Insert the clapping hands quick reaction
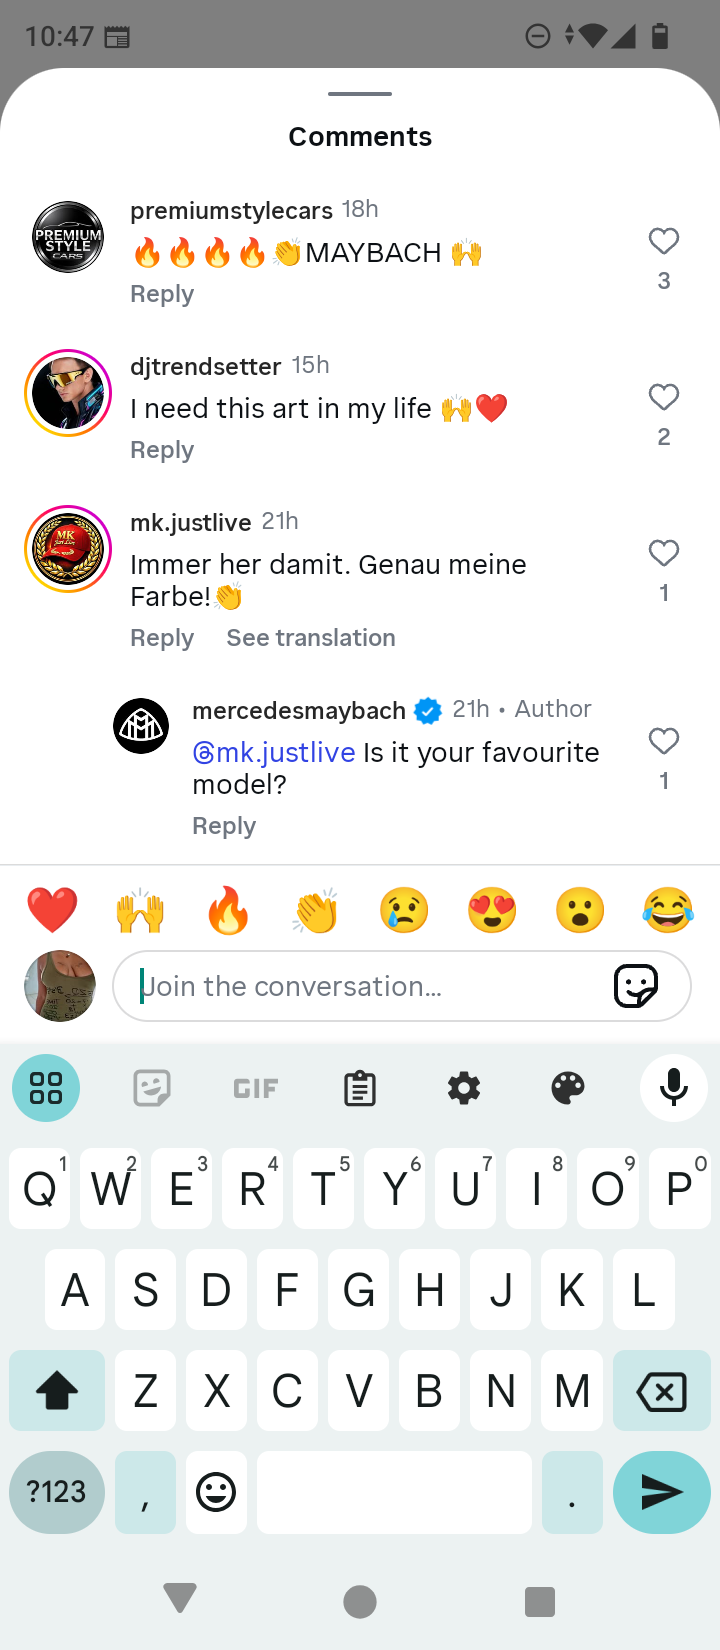The width and height of the screenshot is (720, 1650). pyautogui.click(x=316, y=911)
